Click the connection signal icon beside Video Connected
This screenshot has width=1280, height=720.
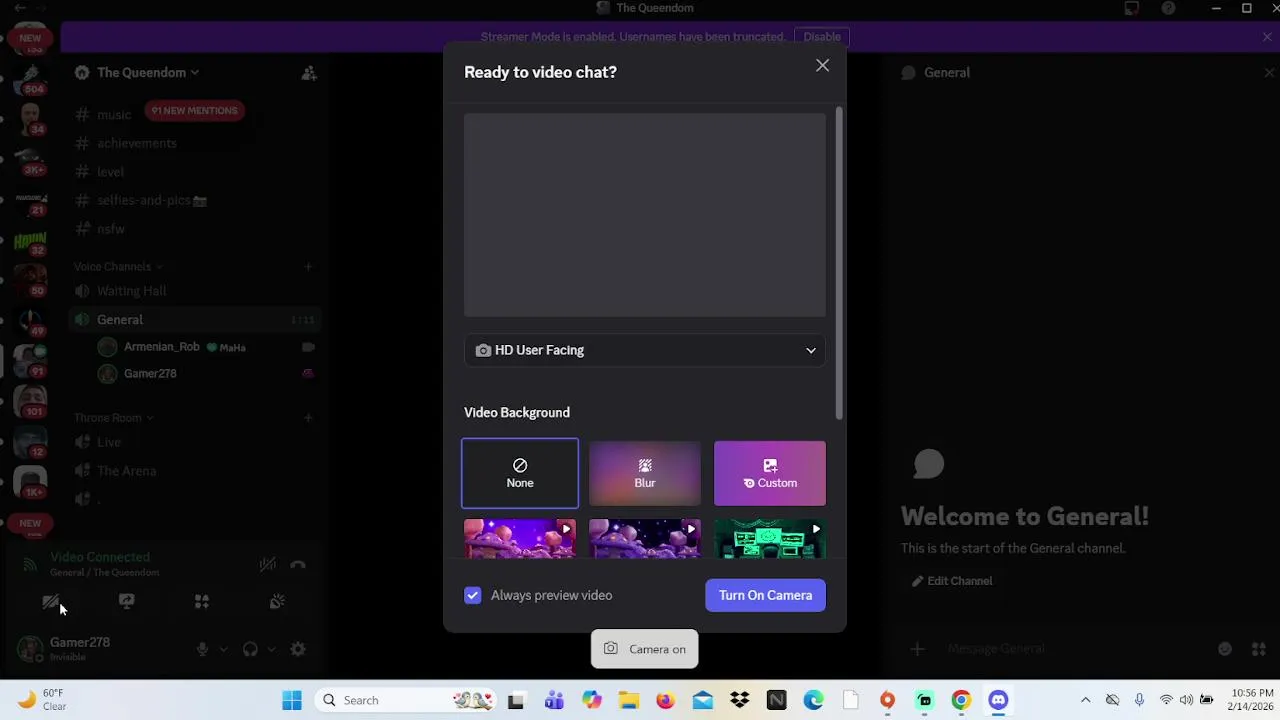pyautogui.click(x=30, y=564)
